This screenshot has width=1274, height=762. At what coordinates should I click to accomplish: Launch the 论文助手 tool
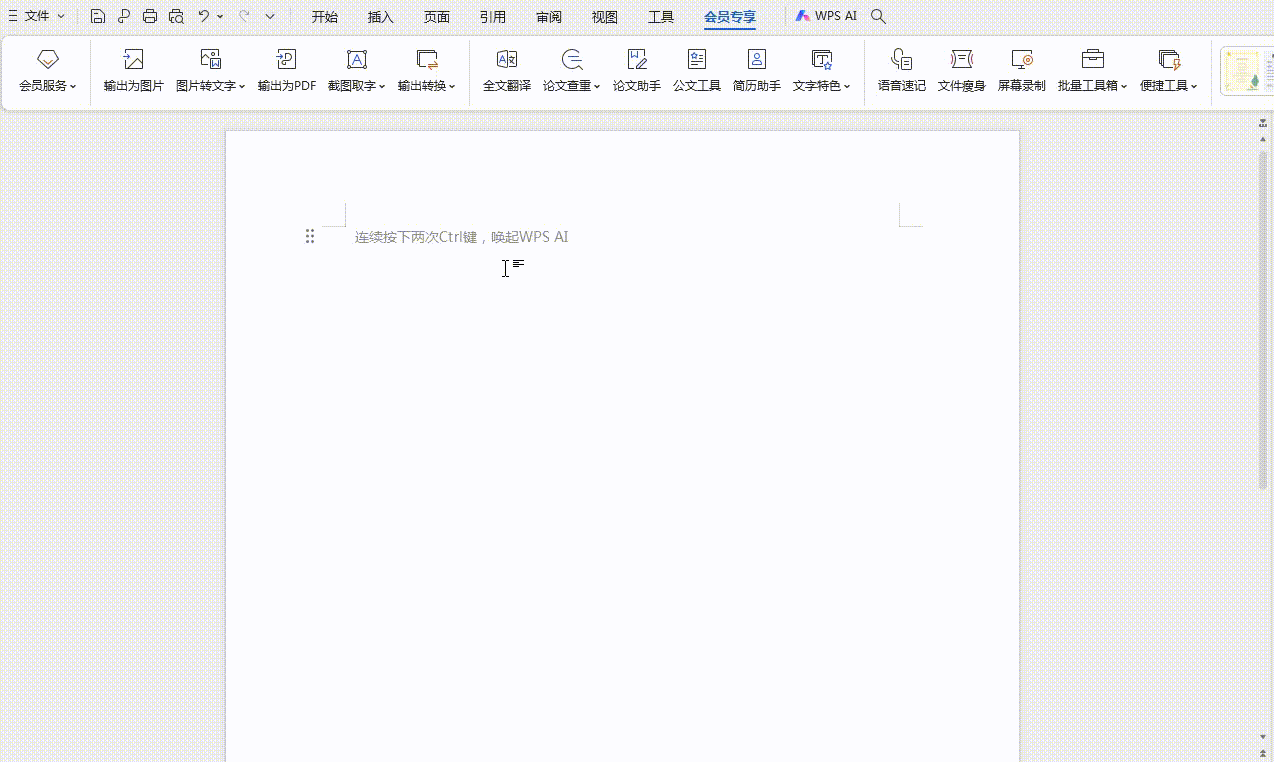tap(636, 60)
